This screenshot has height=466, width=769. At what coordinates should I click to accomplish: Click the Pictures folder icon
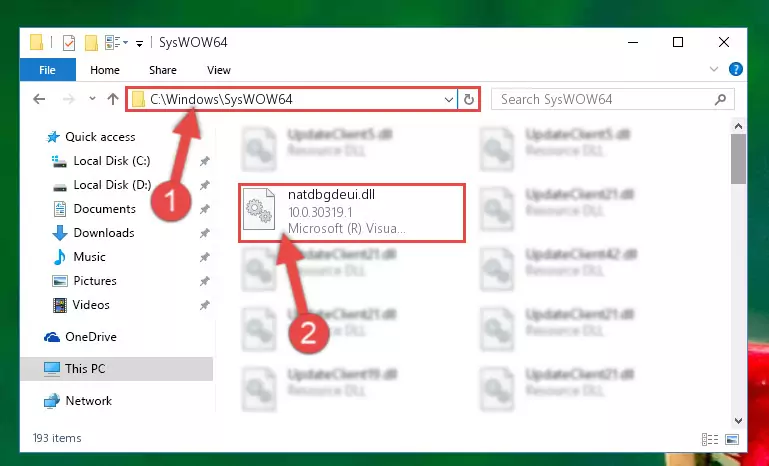60,281
